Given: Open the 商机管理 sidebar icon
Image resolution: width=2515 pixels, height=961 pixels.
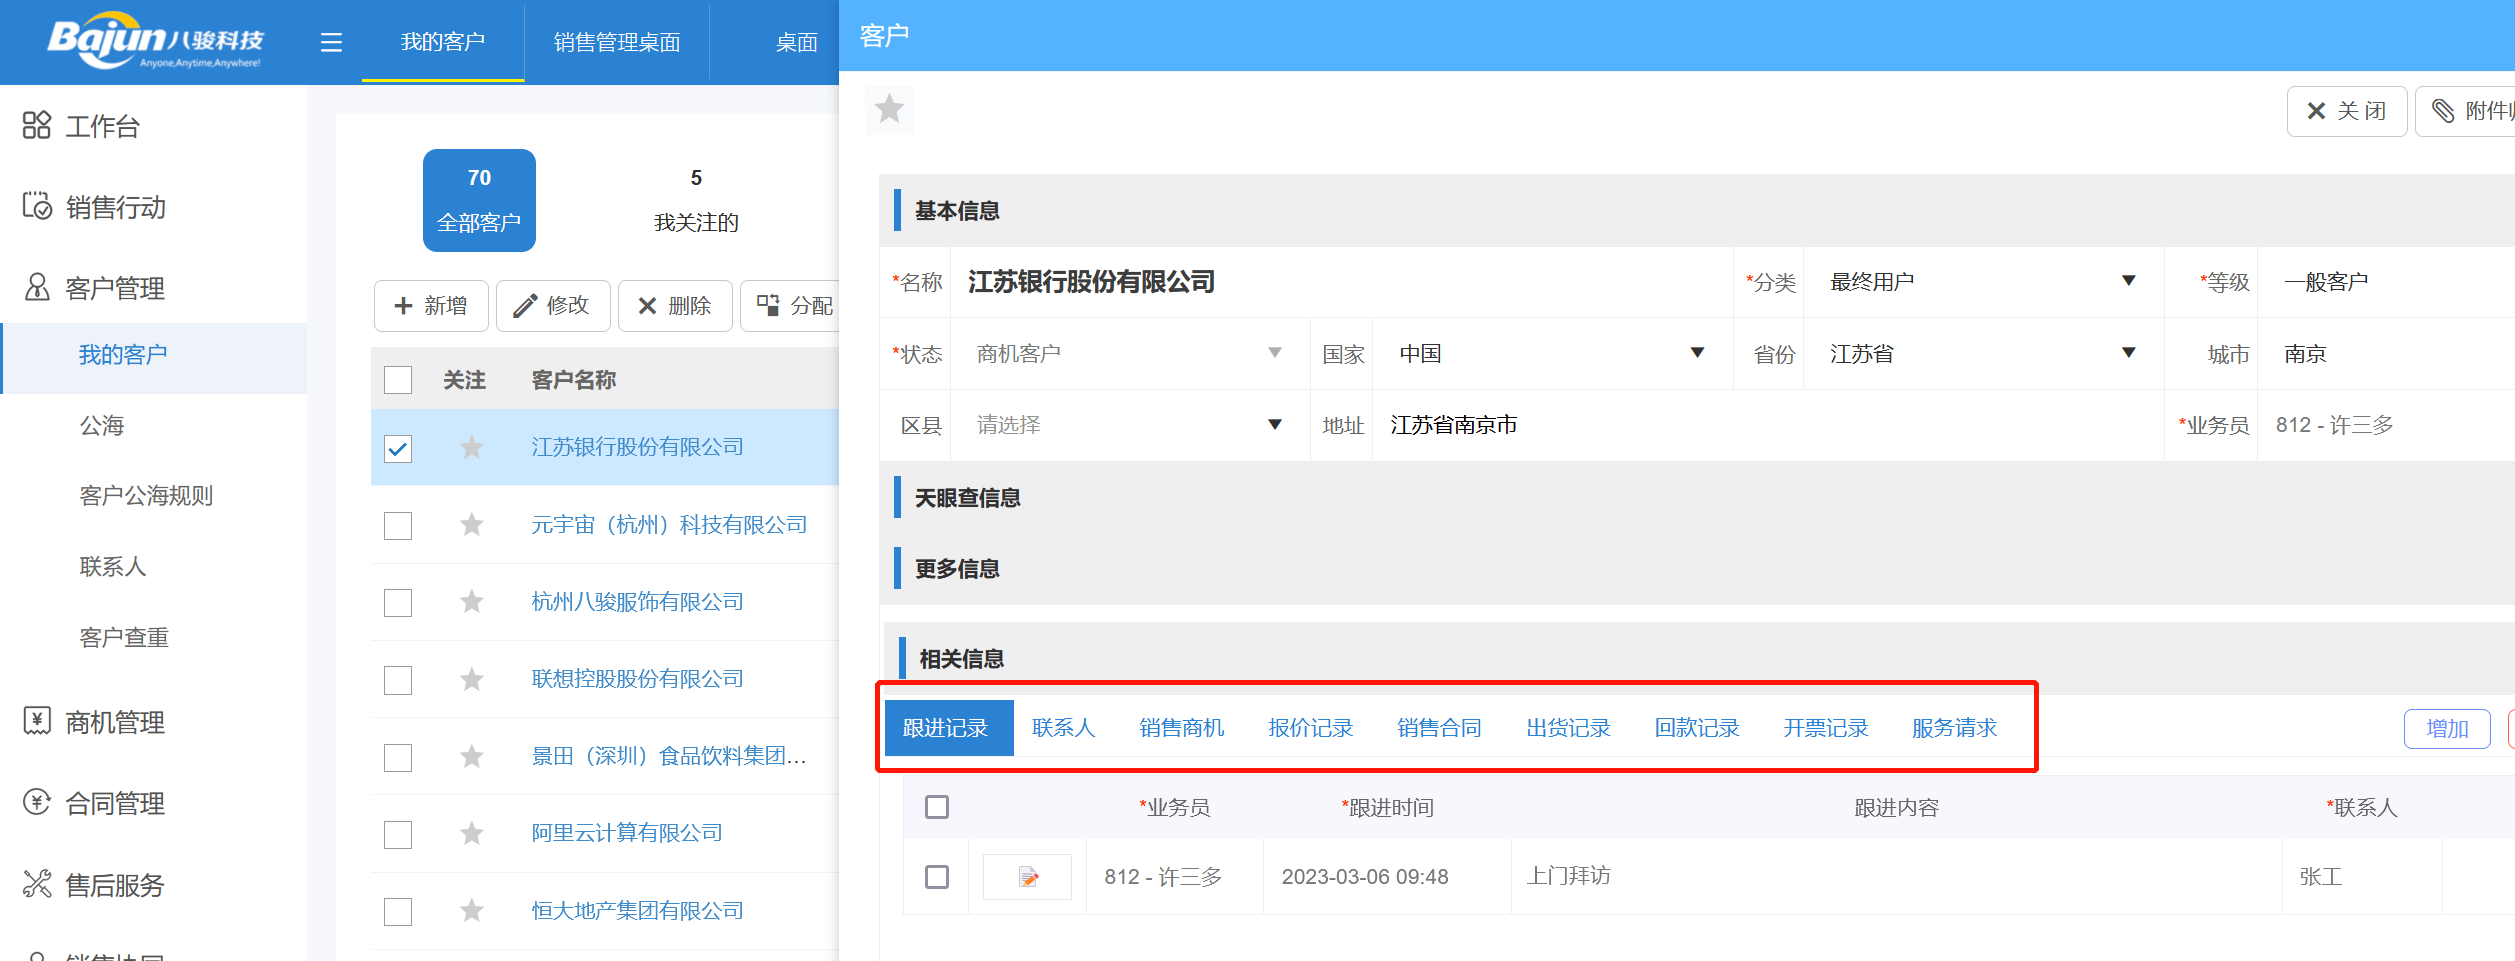Looking at the screenshot, I should coord(36,723).
